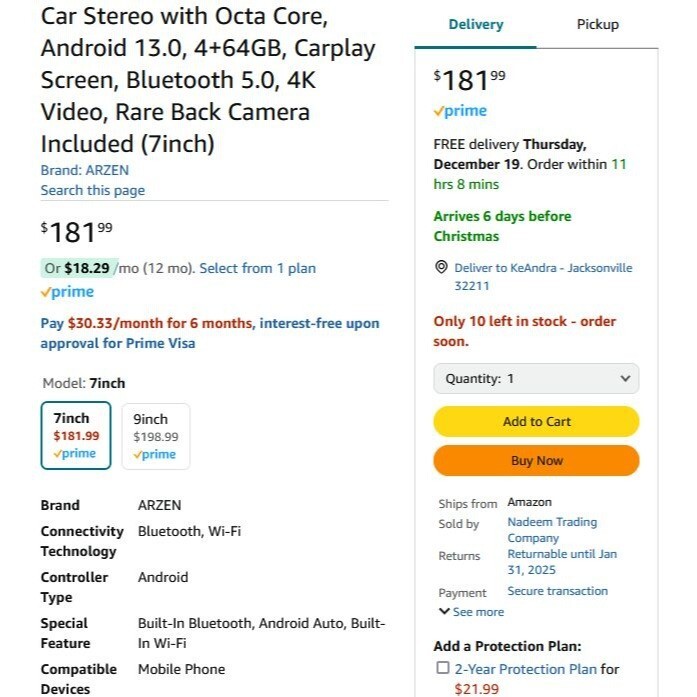This screenshot has height=697, width=697.
Task: Open the Select from 1 plan link
Action: pos(257,268)
